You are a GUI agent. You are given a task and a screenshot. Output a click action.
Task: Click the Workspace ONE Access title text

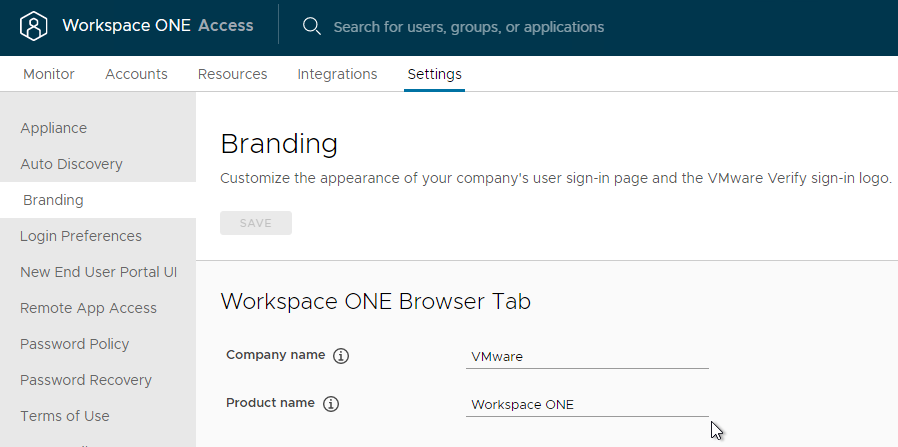pyautogui.click(x=157, y=26)
